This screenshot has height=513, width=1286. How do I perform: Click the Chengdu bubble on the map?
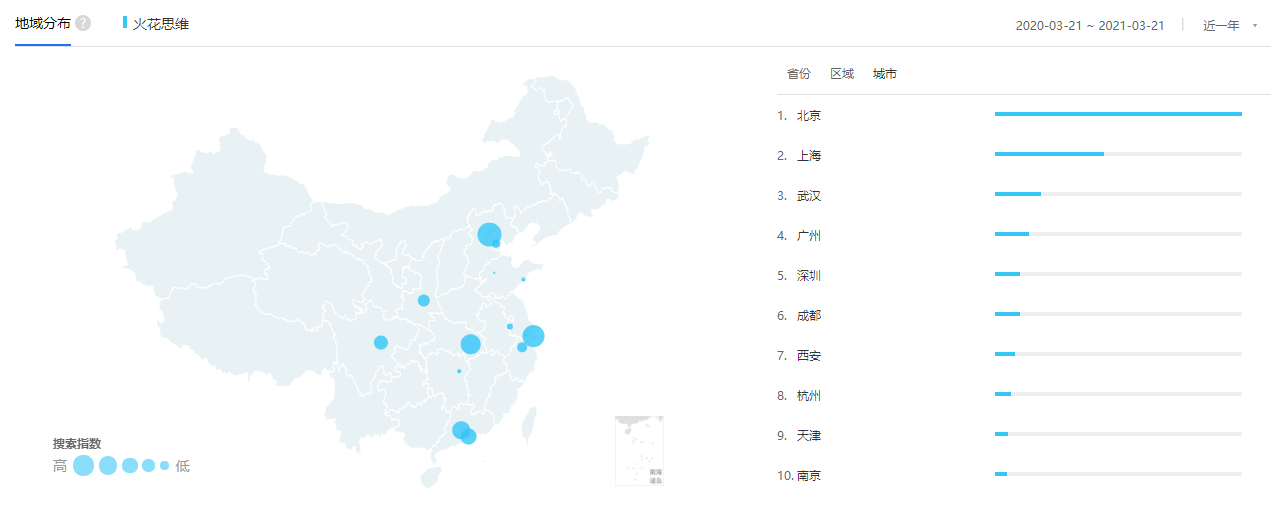(381, 342)
